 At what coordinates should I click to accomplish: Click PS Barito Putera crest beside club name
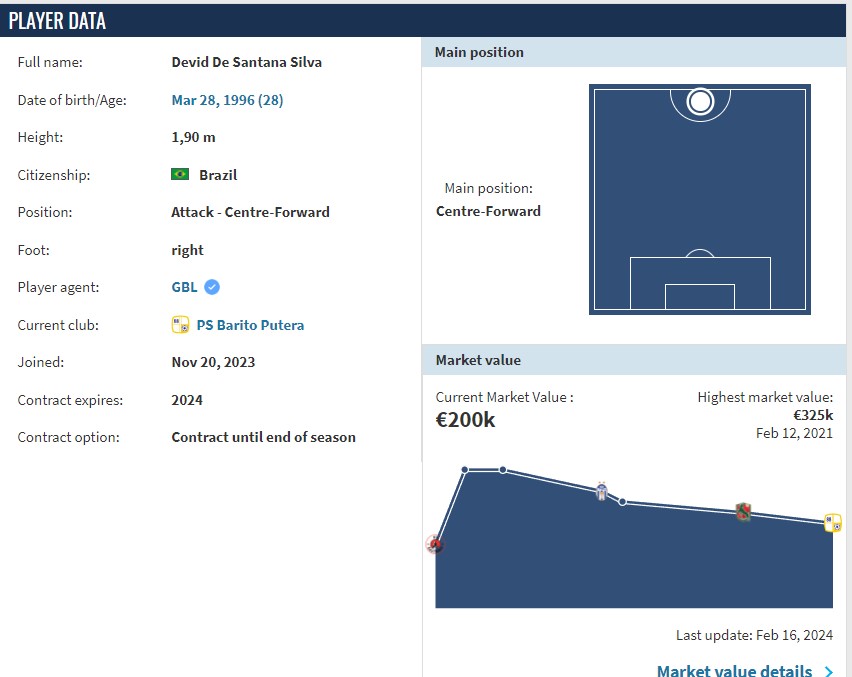coord(180,325)
